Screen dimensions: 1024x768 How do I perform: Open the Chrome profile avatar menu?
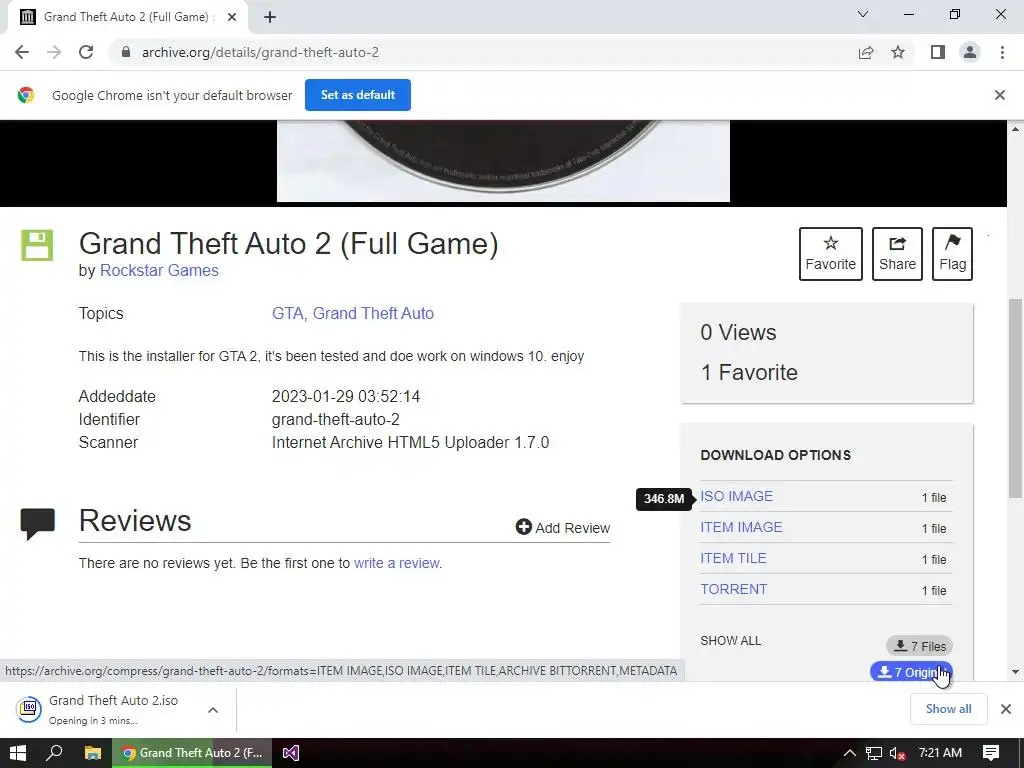pyautogui.click(x=970, y=52)
